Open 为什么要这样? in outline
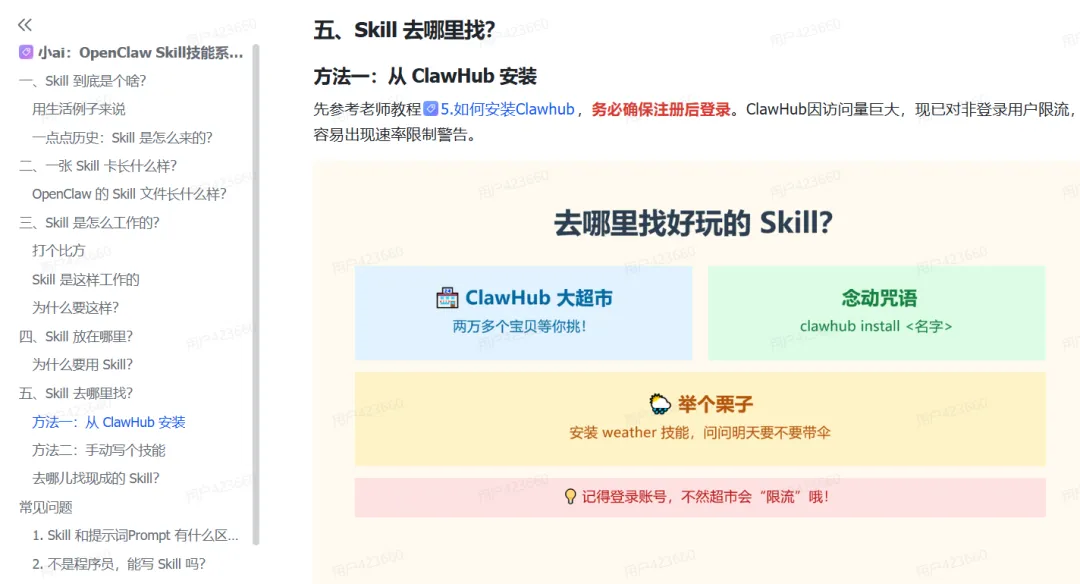The image size is (1080, 584). point(75,308)
